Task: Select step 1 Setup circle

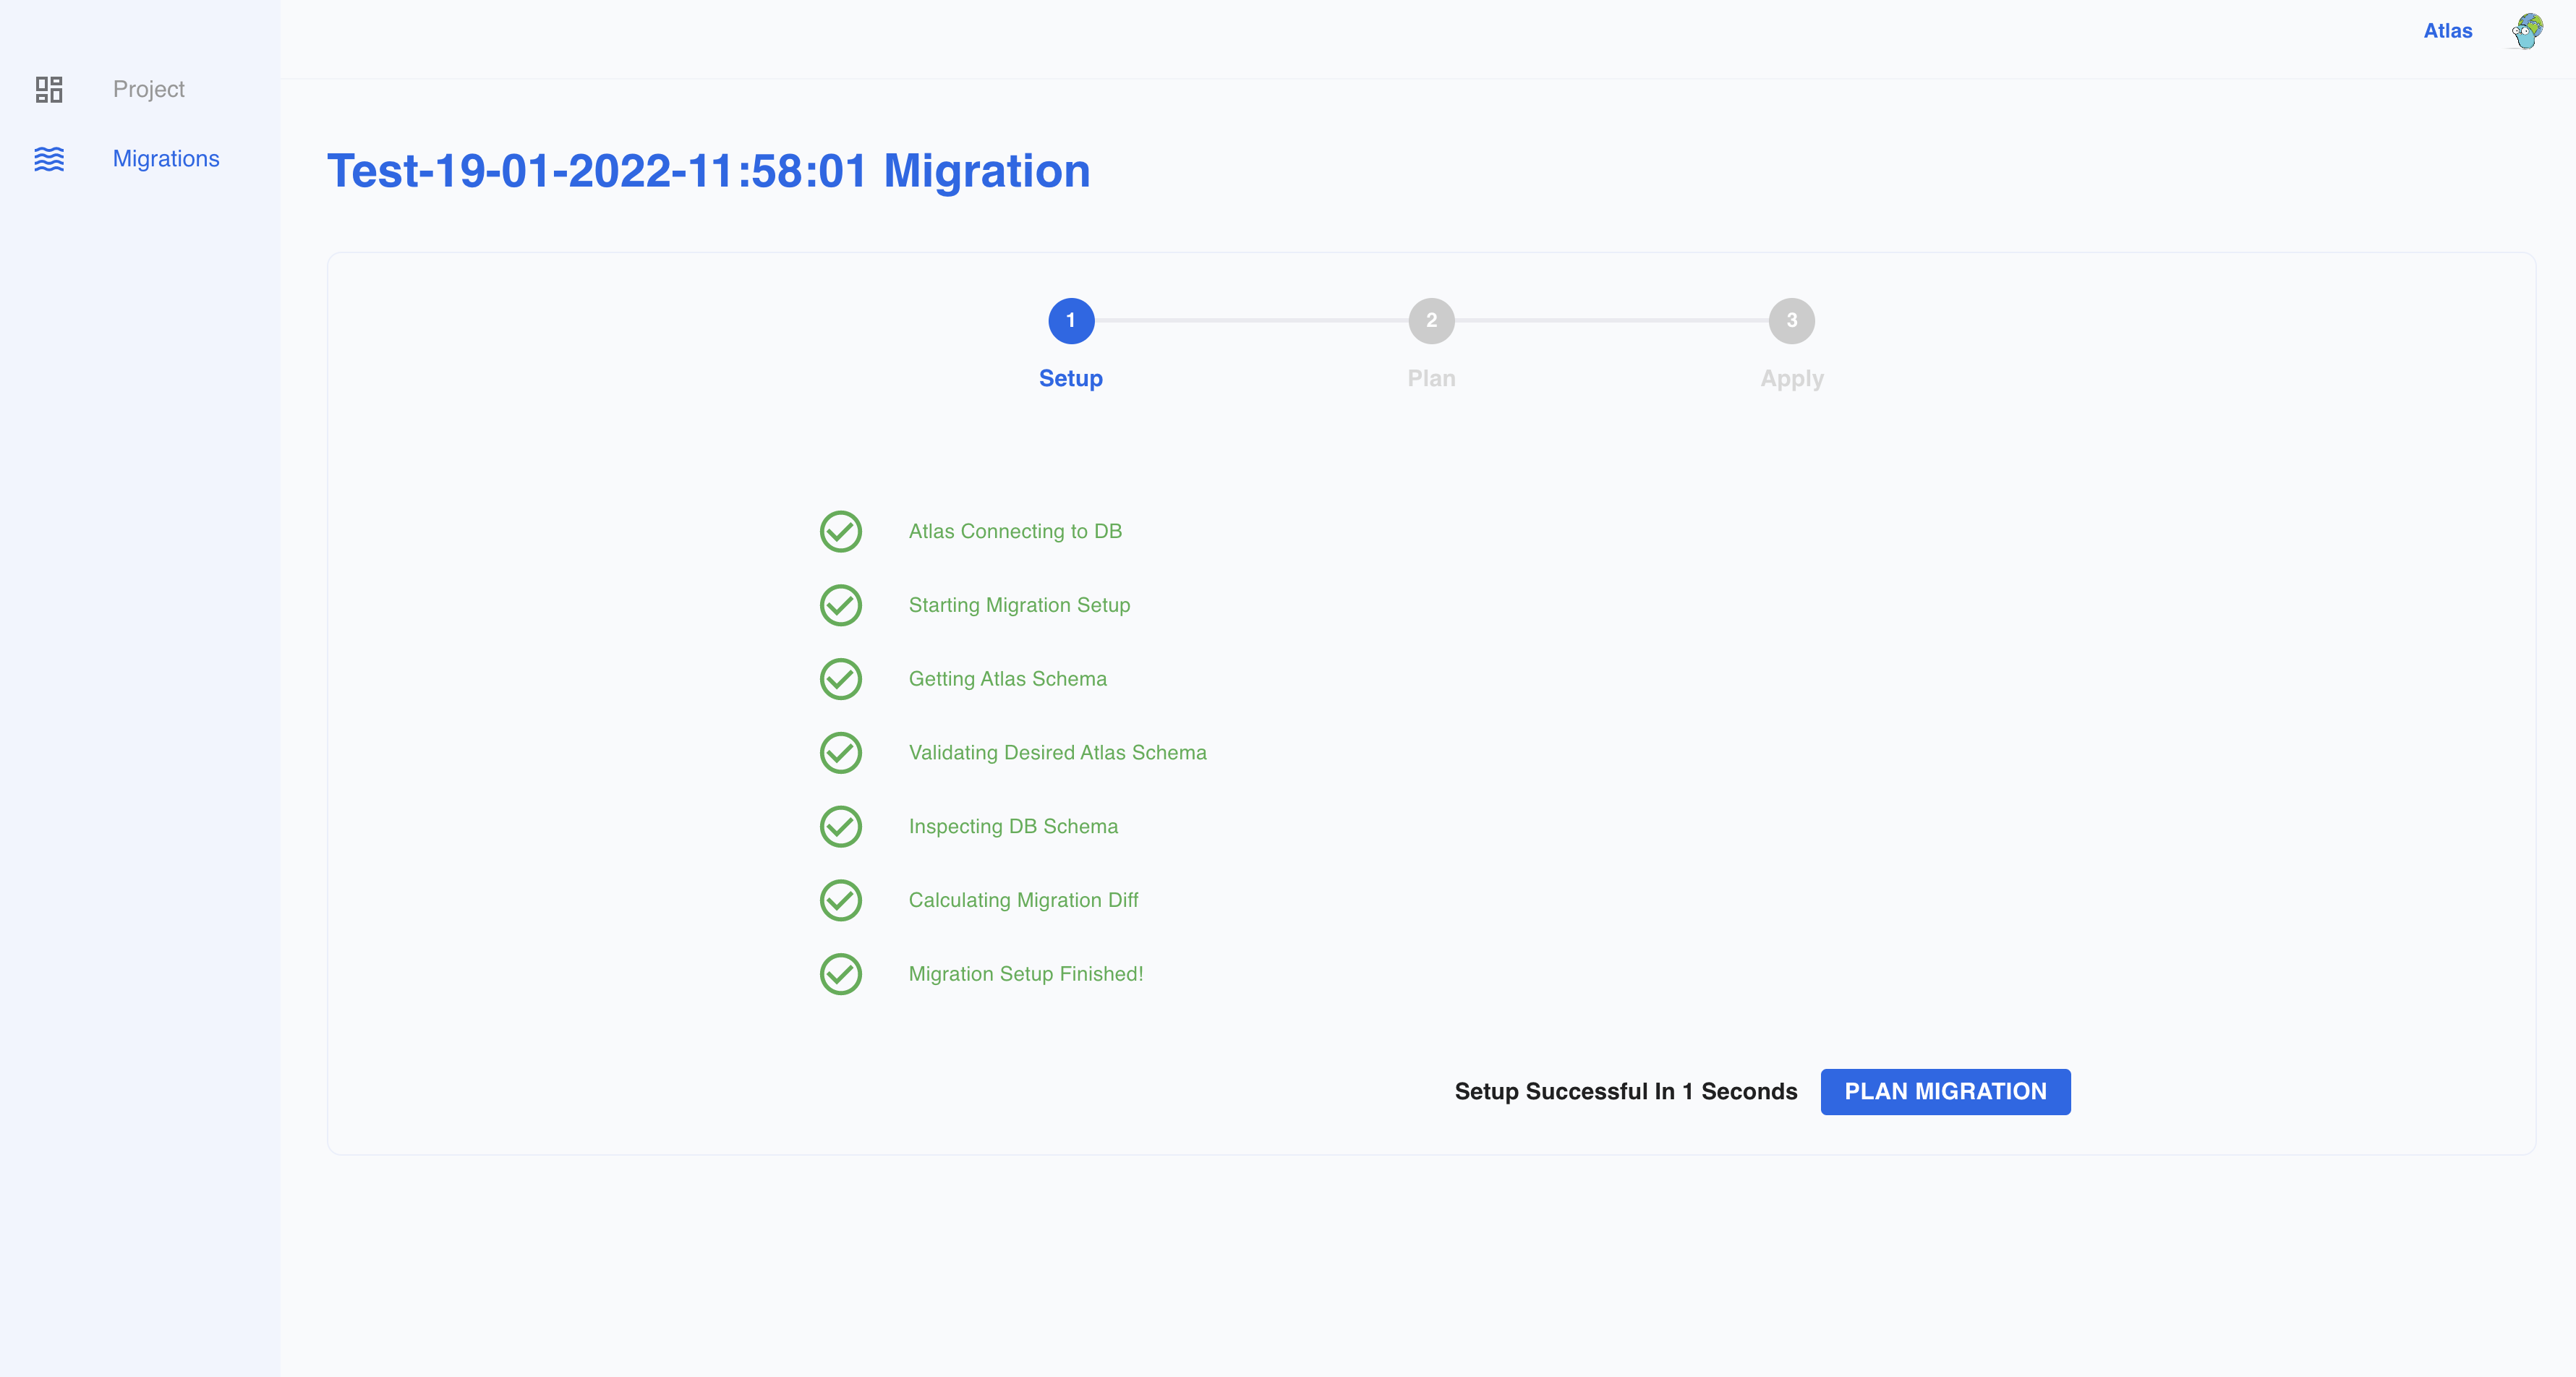Action: point(1071,321)
